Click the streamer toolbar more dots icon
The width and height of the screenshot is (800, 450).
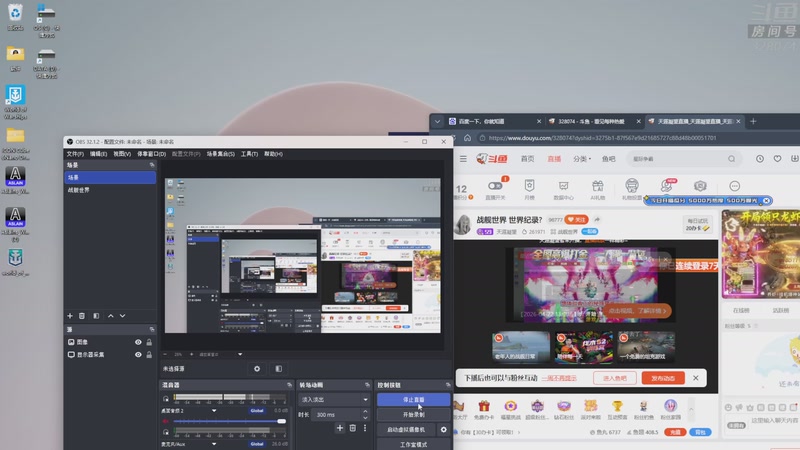[735, 186]
